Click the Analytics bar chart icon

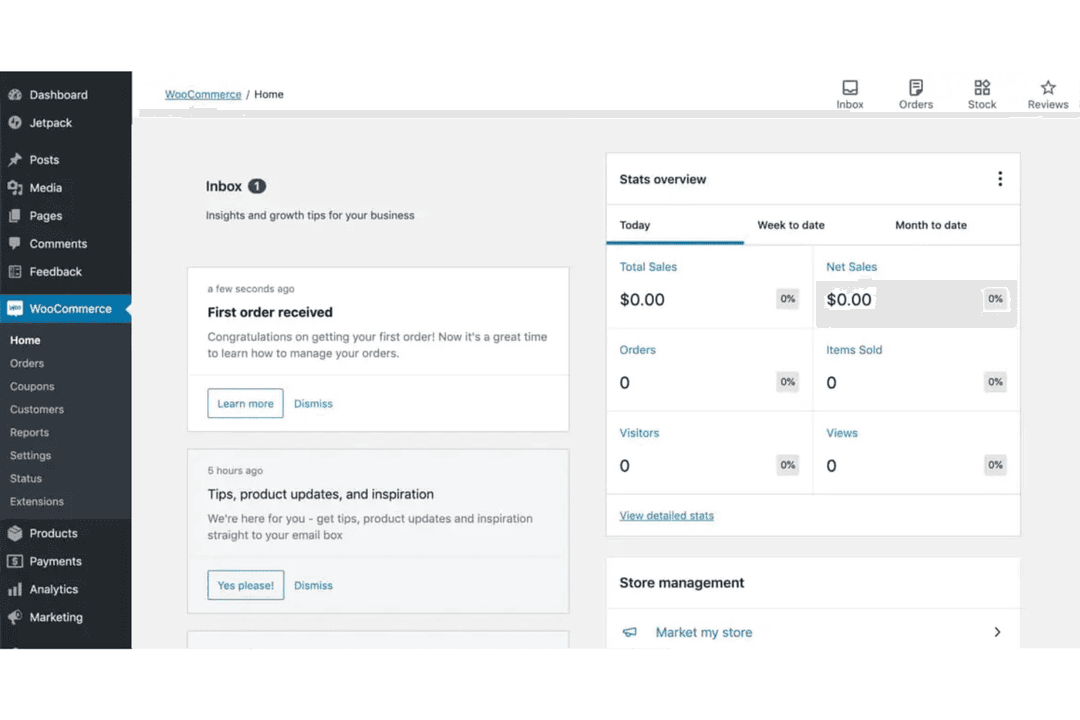tap(15, 589)
